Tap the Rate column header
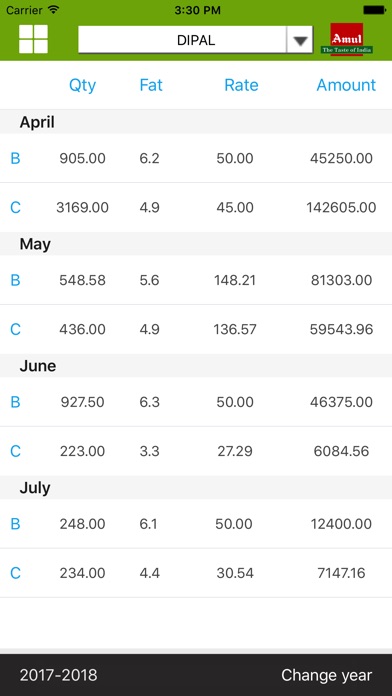Viewport: 392px width, 696px height. tap(241, 85)
